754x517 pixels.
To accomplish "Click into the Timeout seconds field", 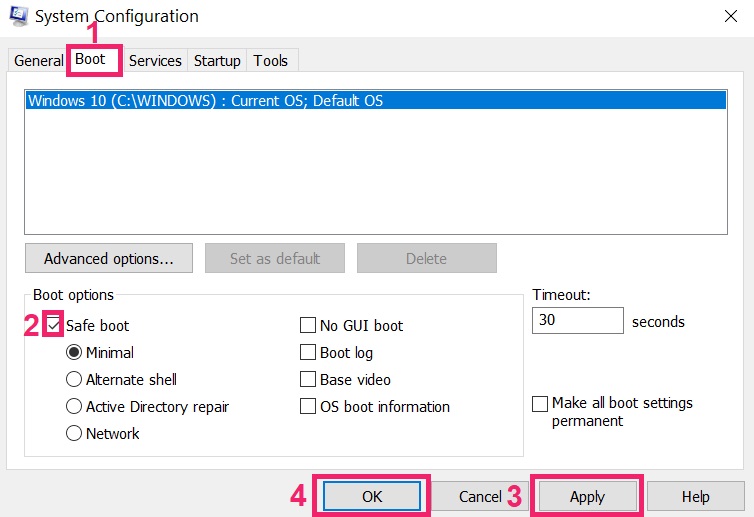I will (578, 320).
